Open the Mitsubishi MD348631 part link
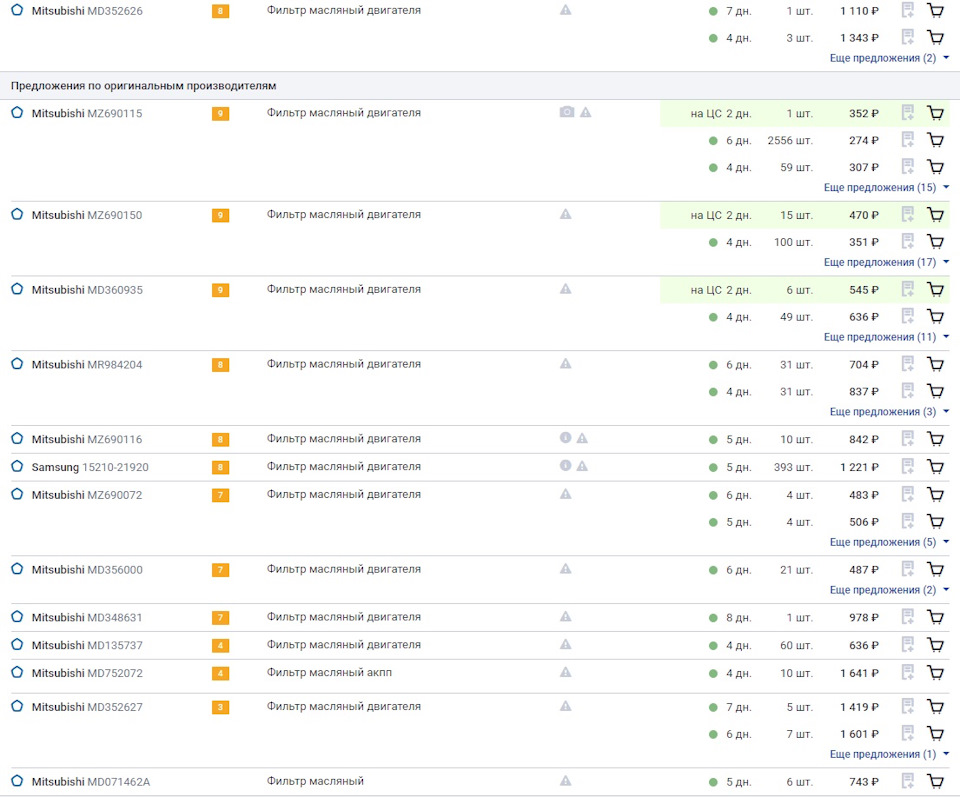This screenshot has height=797, width=960. [x=87, y=618]
